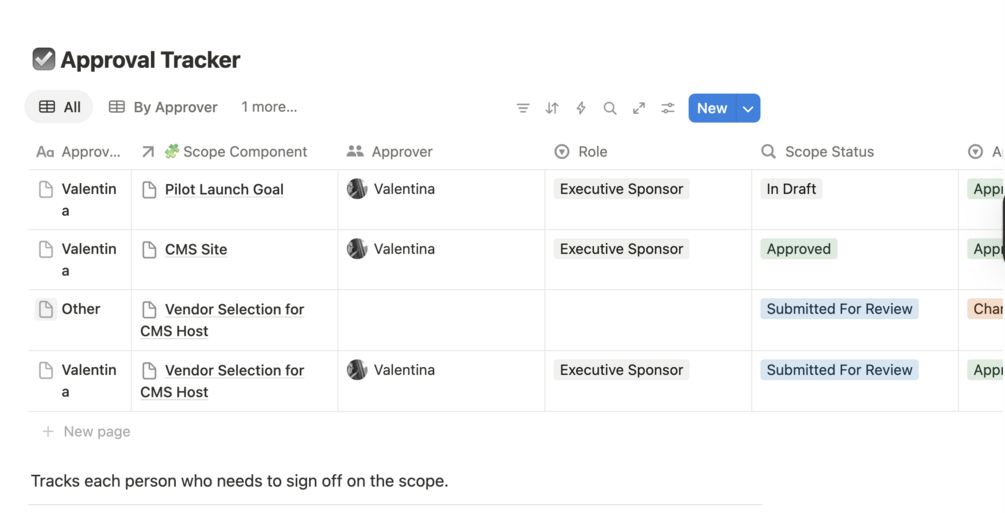
Task: Open the sort options icon
Action: 552,108
